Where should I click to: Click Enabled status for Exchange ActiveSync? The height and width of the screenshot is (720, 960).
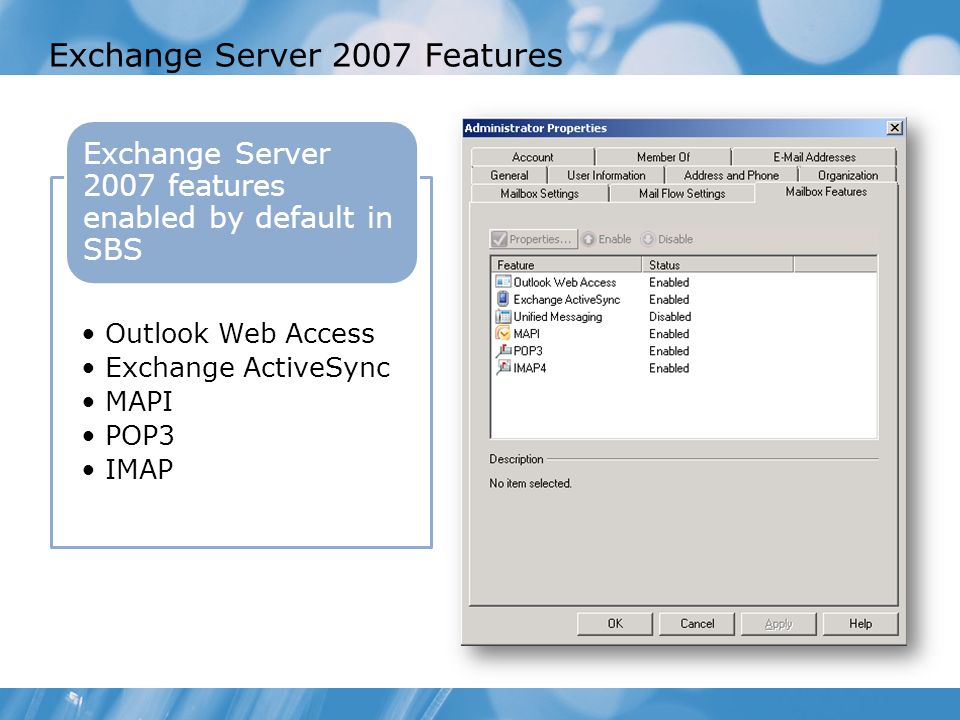point(669,299)
